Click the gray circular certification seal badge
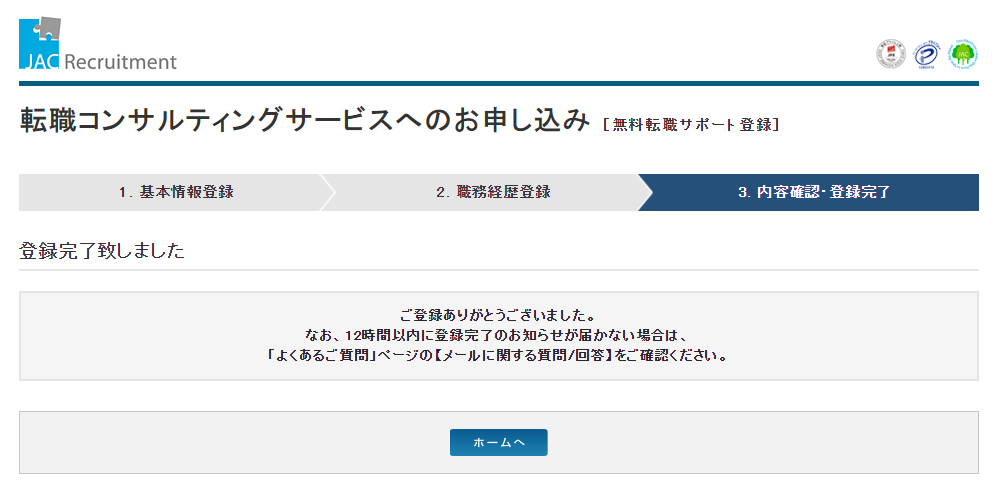 coord(891,55)
